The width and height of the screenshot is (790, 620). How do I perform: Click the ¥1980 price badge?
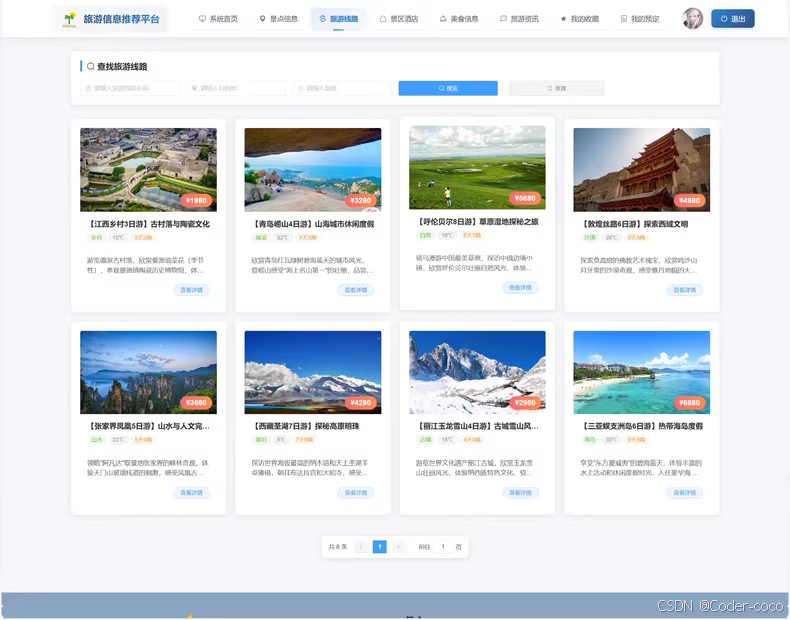[x=196, y=200]
